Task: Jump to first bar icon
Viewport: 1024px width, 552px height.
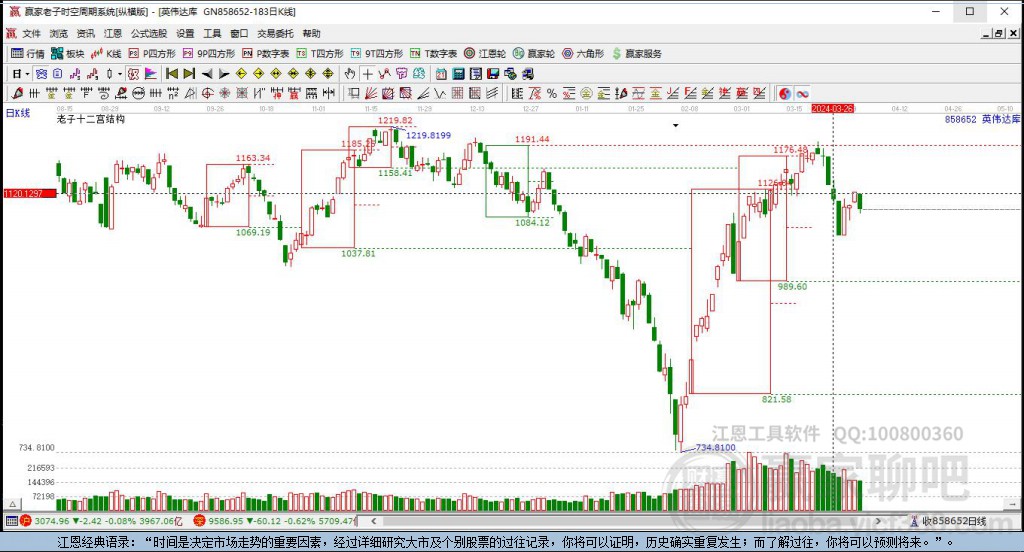Action: [172, 74]
